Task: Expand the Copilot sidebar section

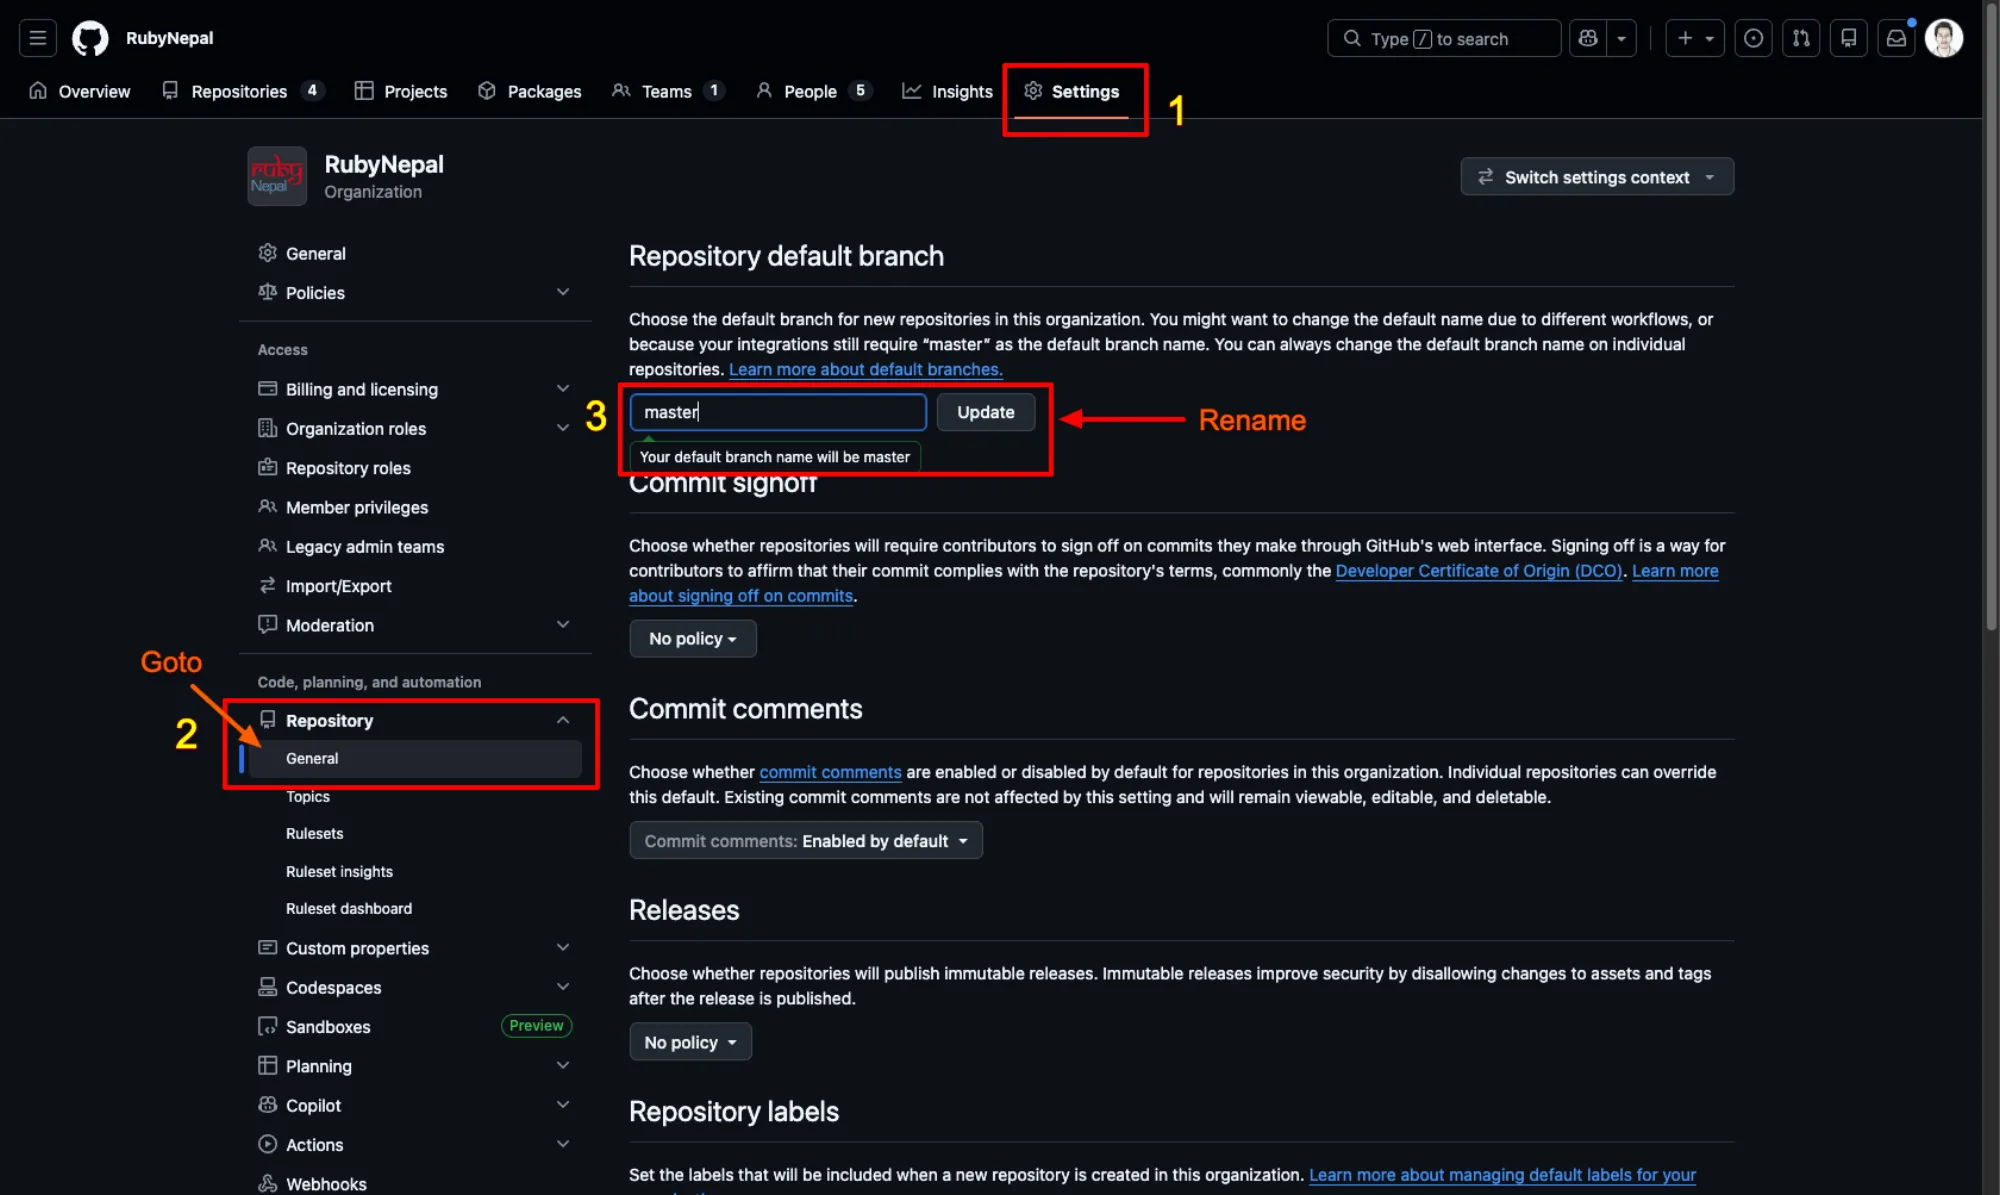Action: [415, 1105]
